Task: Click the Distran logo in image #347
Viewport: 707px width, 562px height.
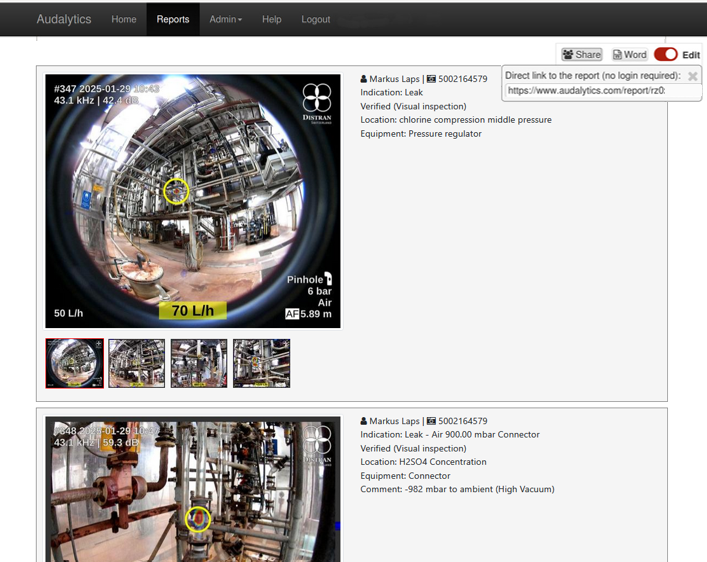Action: click(317, 104)
